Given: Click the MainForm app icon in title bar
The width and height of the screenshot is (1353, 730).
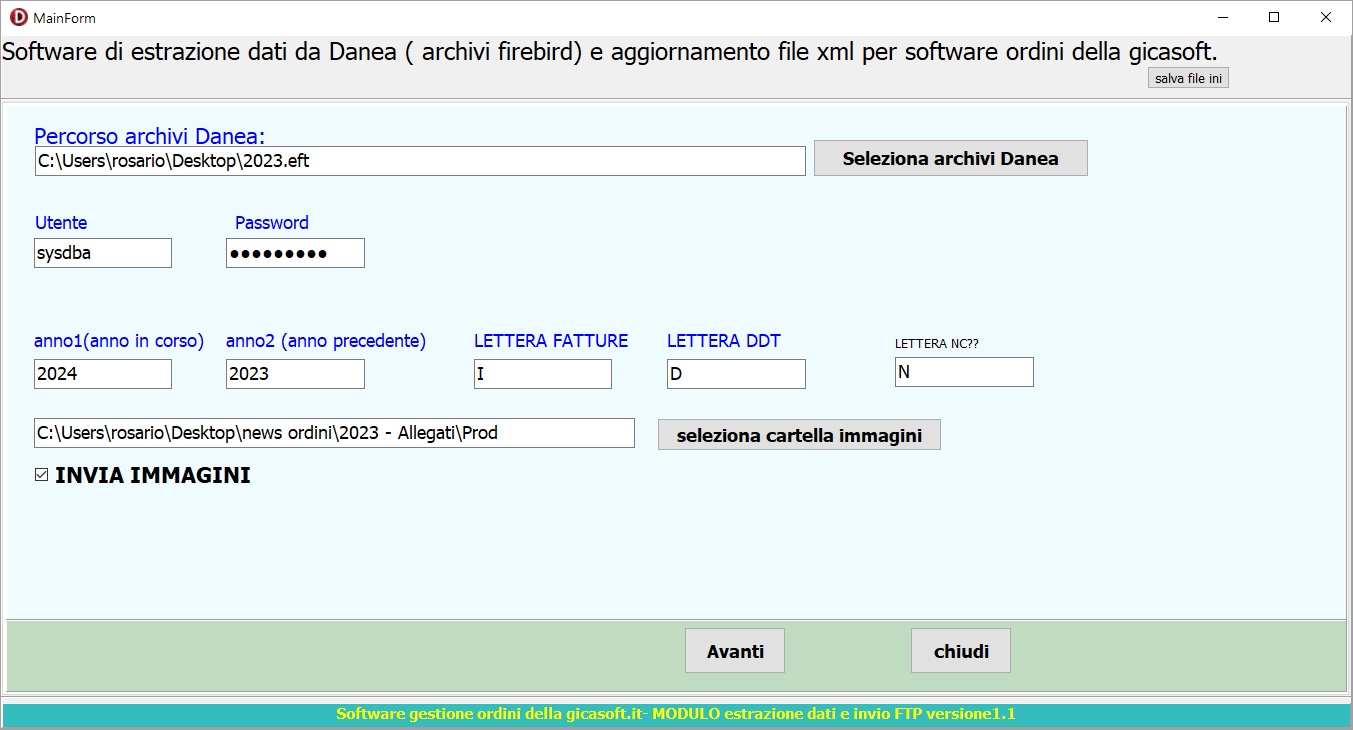Looking at the screenshot, I should pos(18,17).
